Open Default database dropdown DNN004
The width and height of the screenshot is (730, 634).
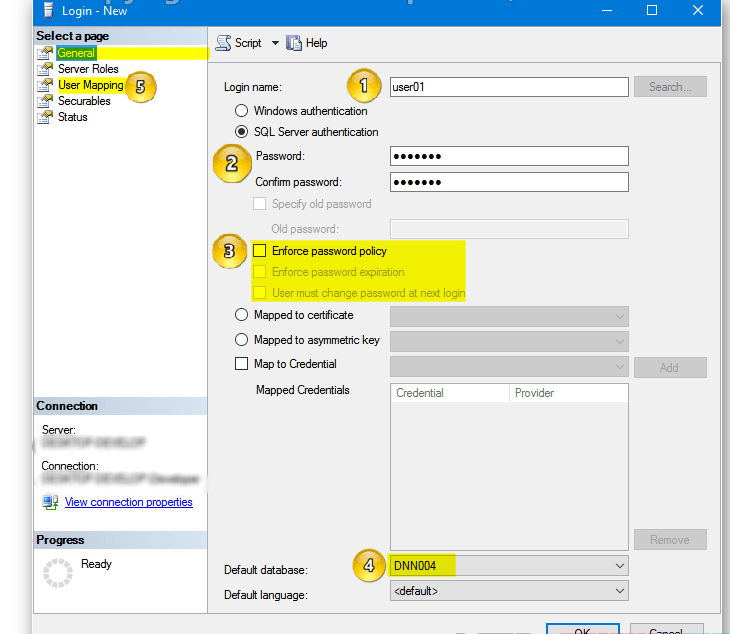(x=509, y=566)
